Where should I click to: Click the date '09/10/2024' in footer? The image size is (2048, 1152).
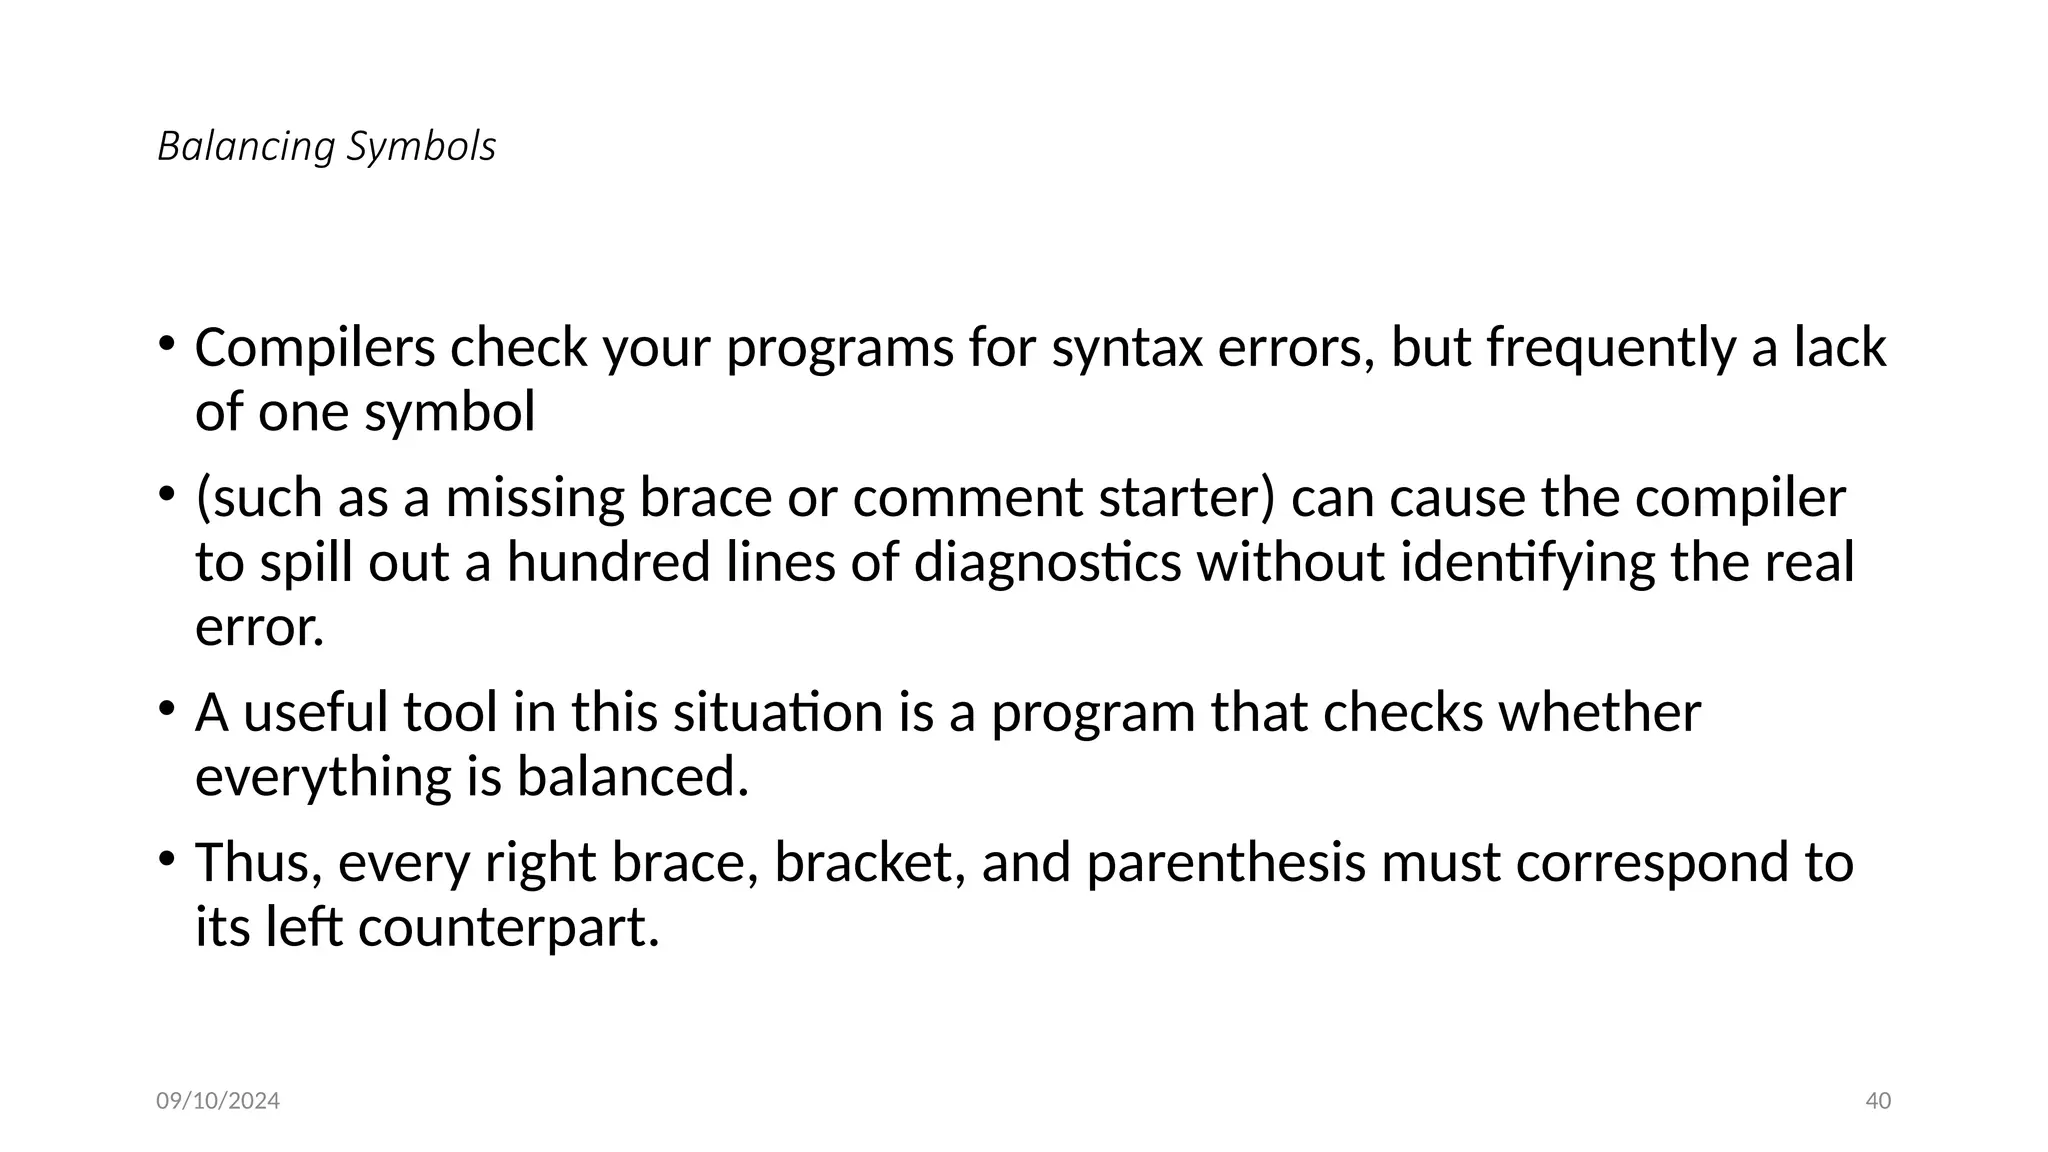218,1101
